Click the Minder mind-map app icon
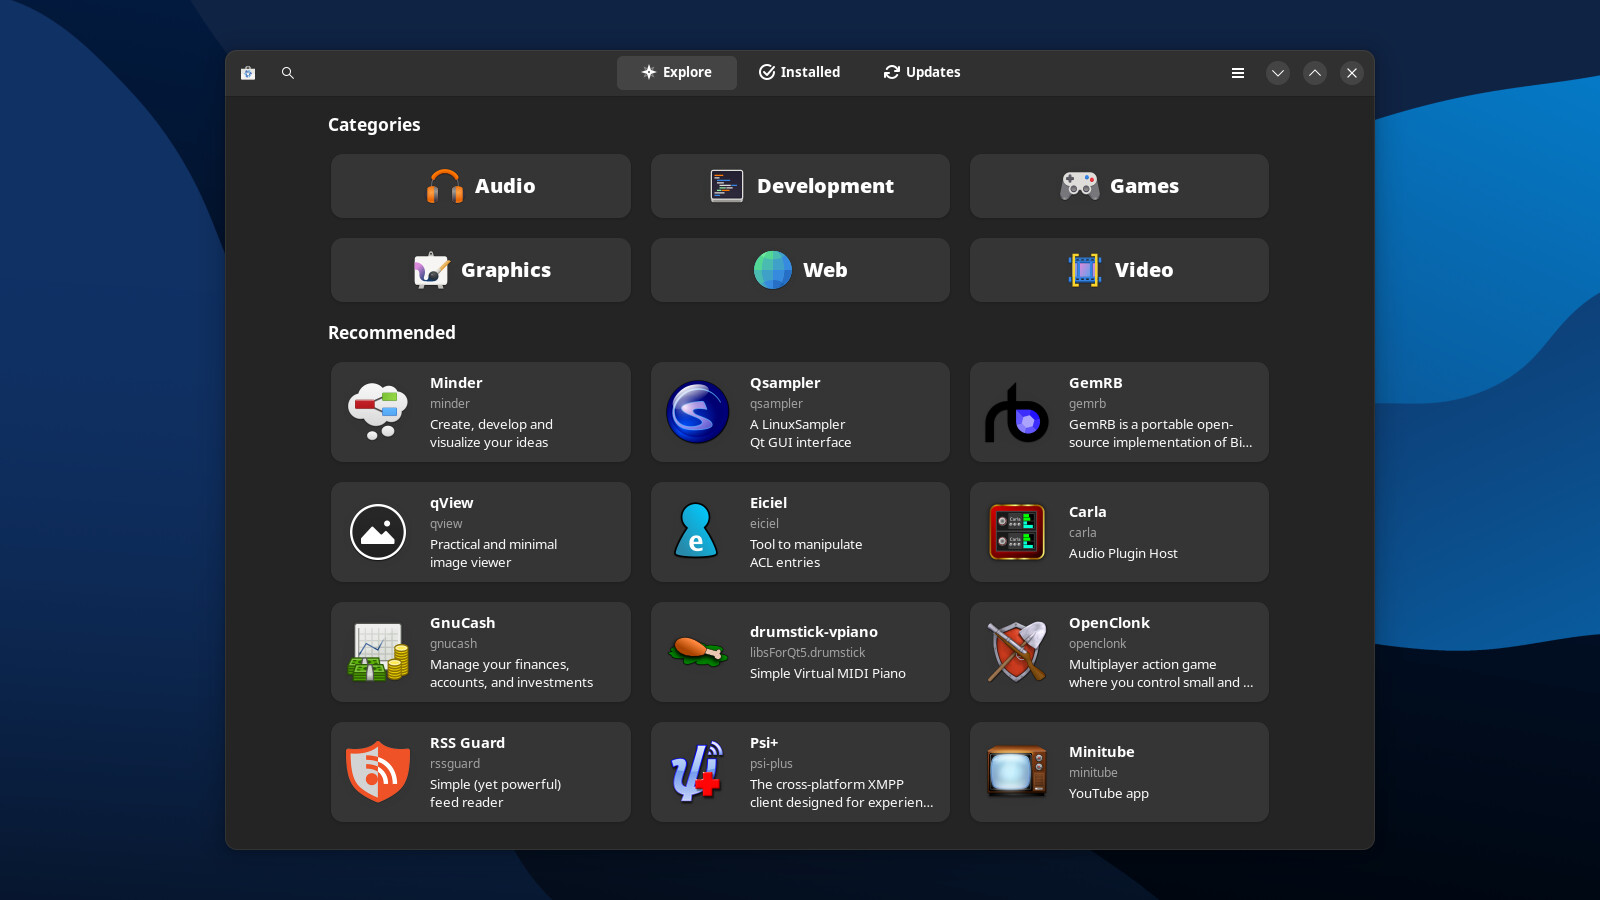The image size is (1600, 900). click(x=378, y=412)
